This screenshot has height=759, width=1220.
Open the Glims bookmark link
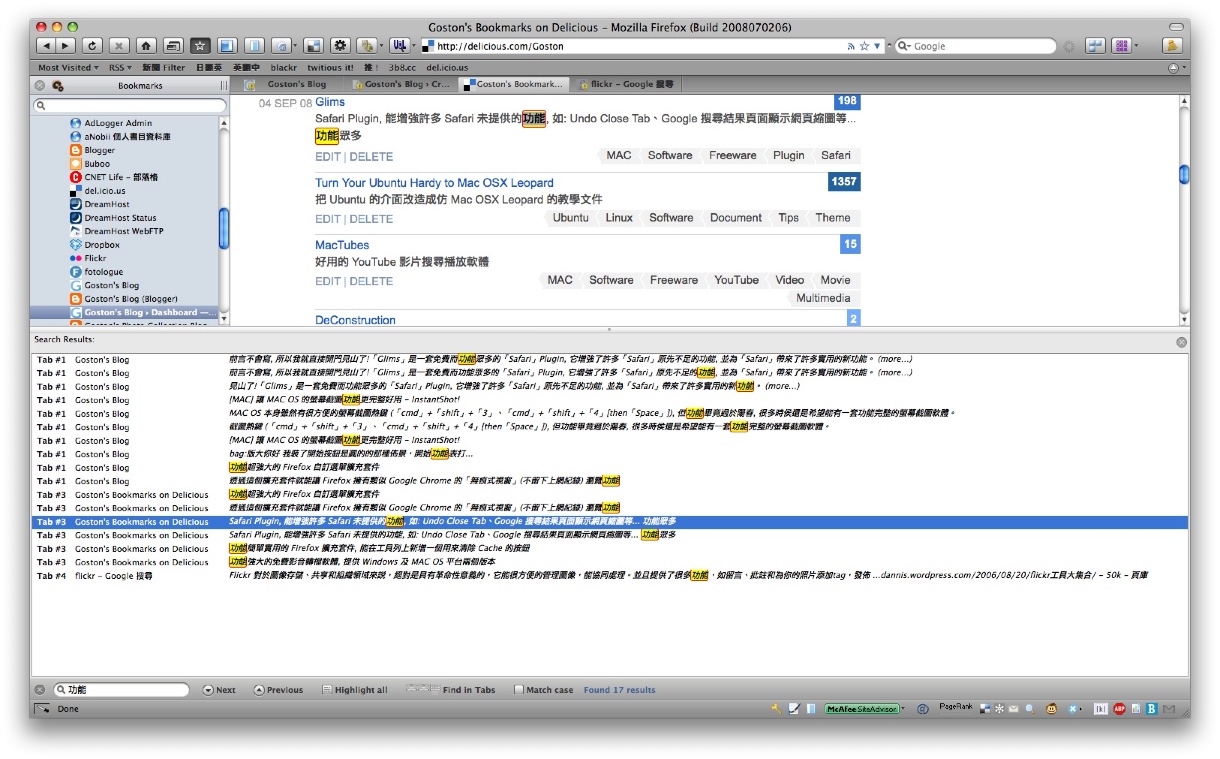[x=330, y=102]
